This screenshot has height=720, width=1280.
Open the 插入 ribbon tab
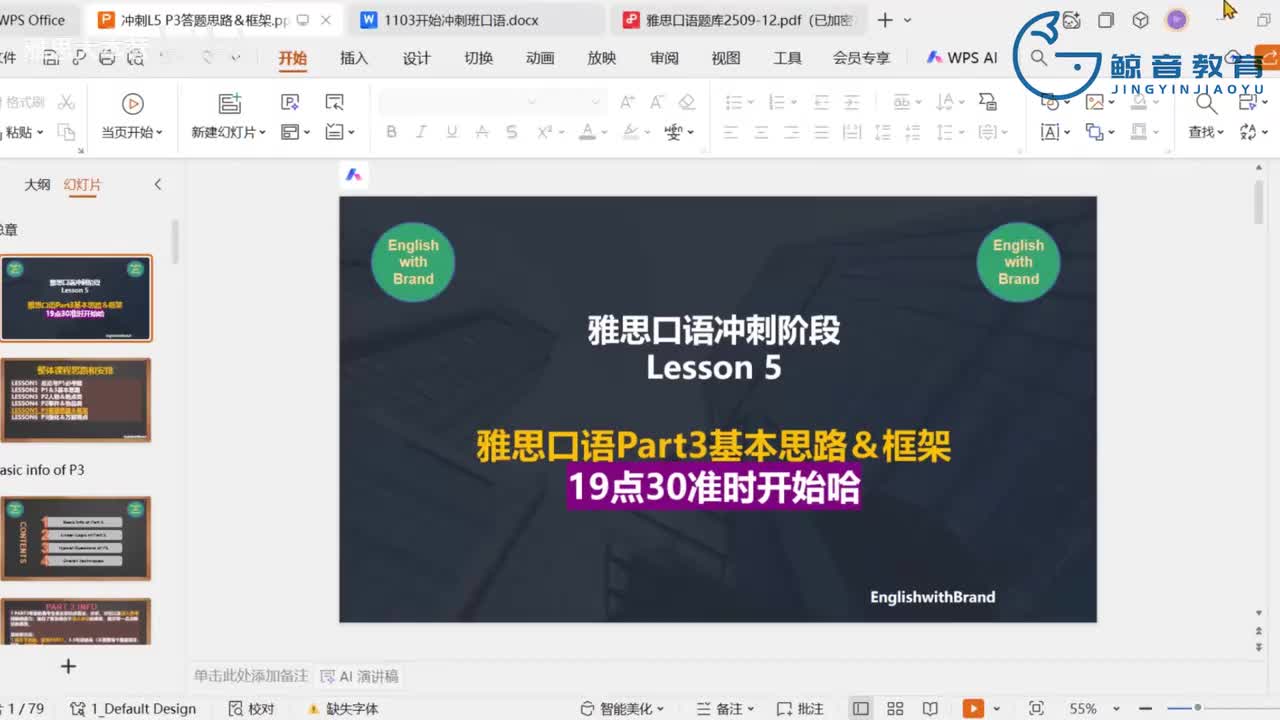tap(354, 58)
